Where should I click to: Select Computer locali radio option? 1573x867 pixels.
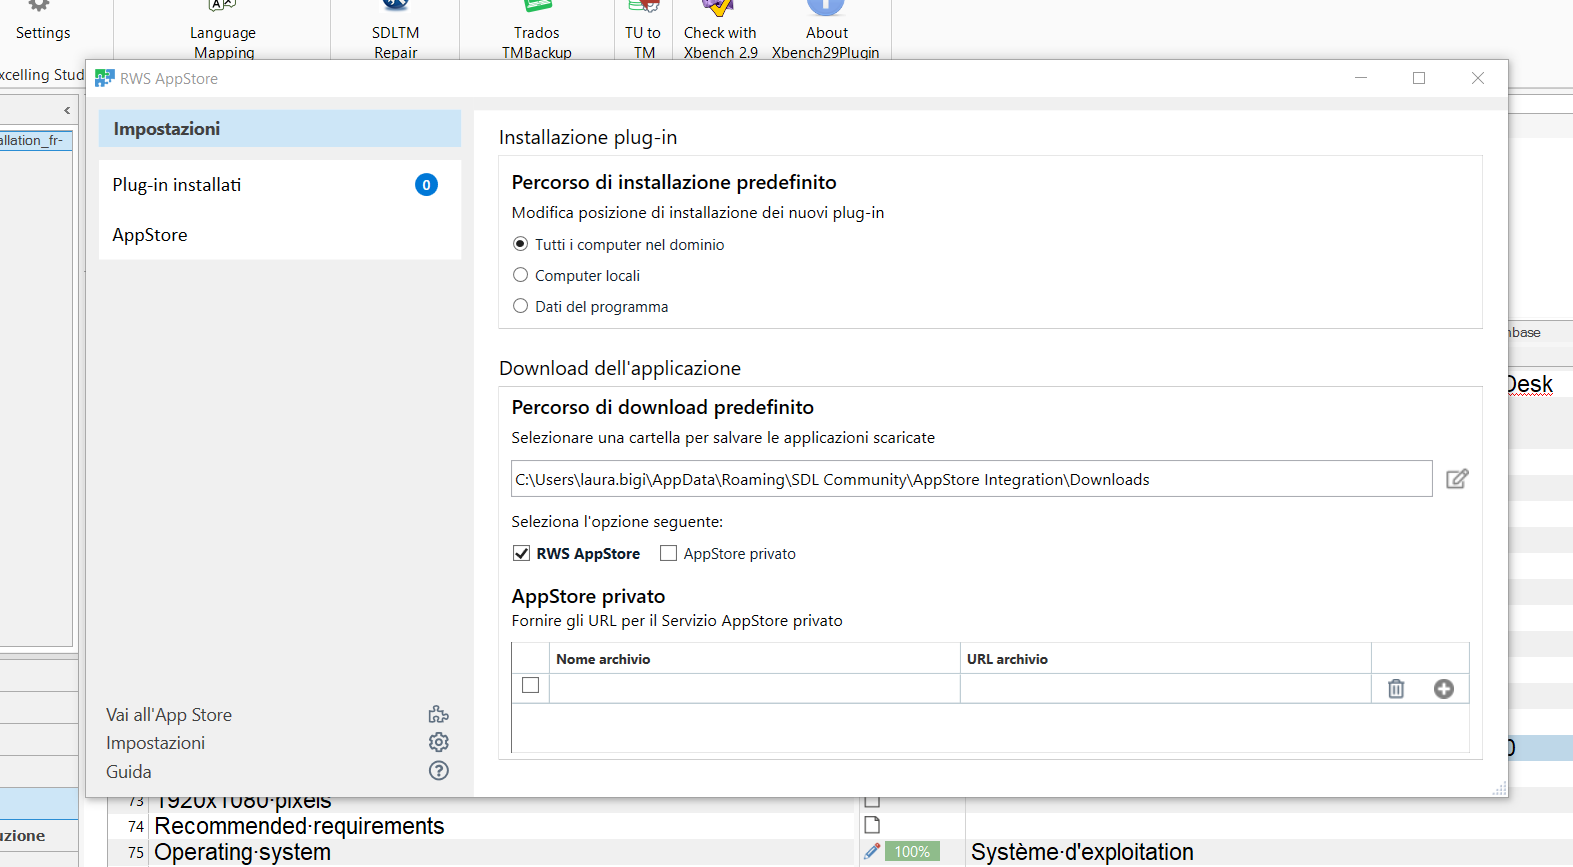[577, 275]
